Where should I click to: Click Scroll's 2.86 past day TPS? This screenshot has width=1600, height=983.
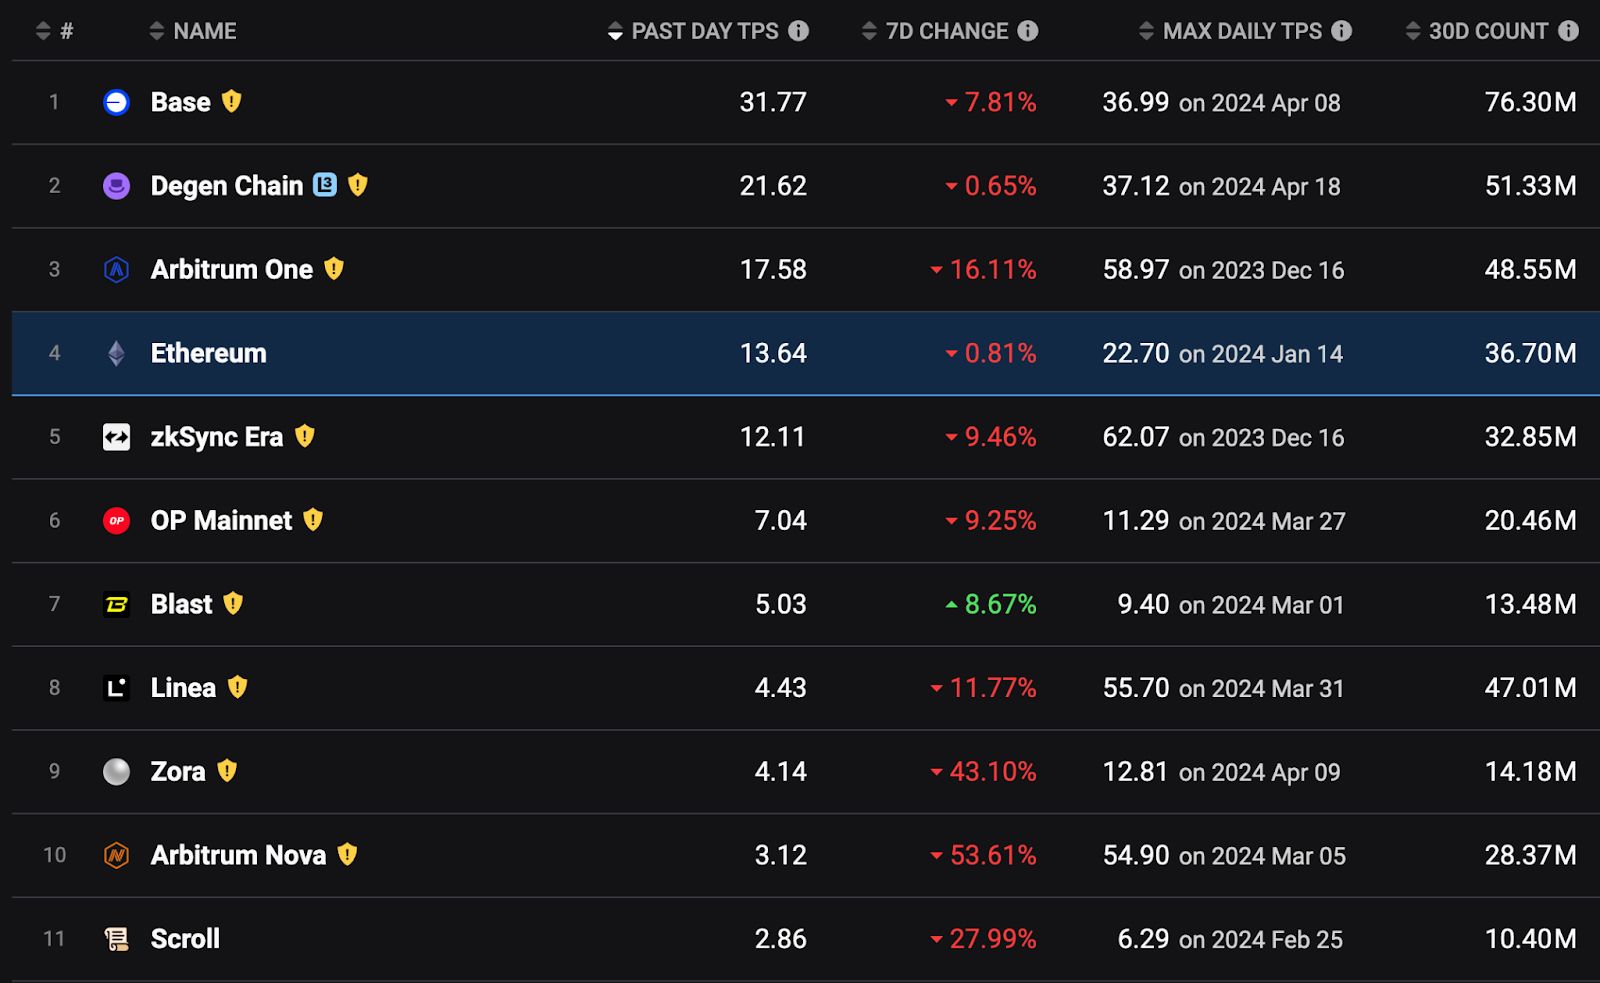pos(781,939)
